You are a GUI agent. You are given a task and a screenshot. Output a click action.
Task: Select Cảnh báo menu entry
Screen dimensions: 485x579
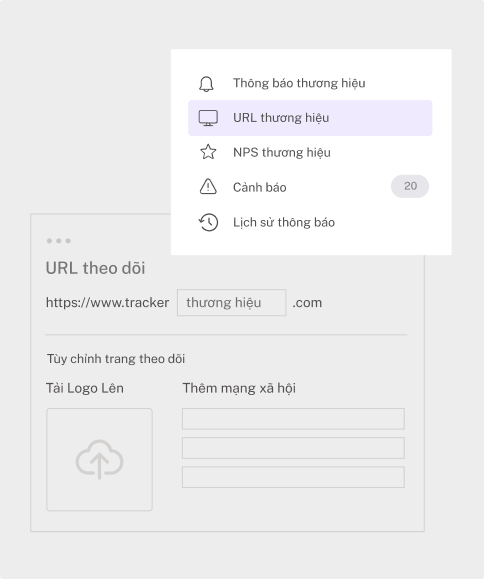(x=310, y=187)
